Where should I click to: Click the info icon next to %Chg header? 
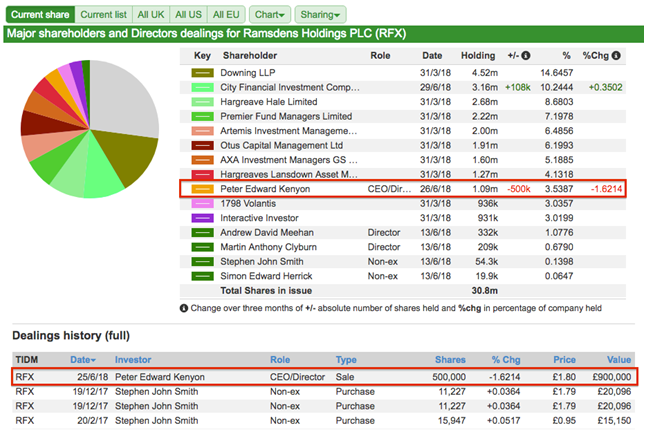point(616,56)
